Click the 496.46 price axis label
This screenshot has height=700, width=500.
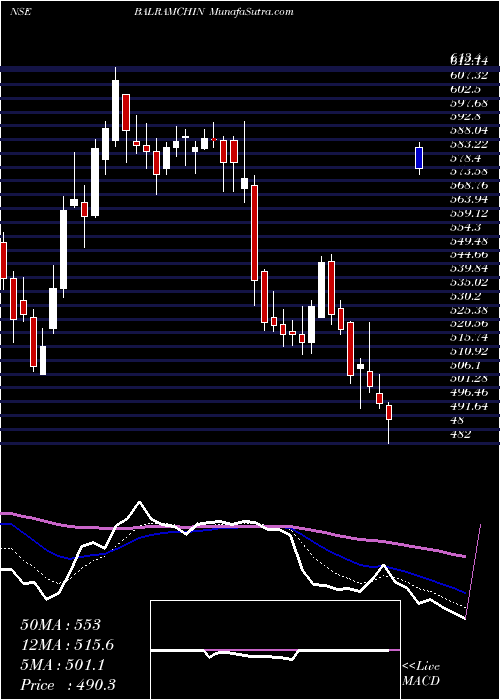(469, 392)
